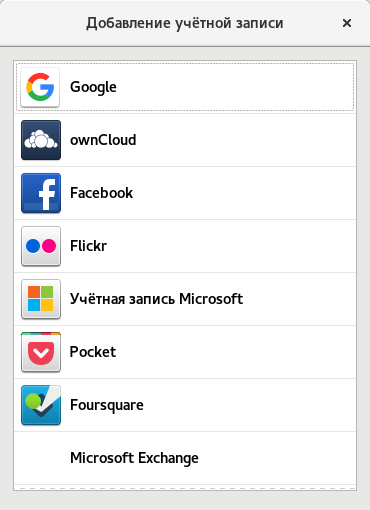Click the Foursquare checkmark icon

[x=41, y=405]
